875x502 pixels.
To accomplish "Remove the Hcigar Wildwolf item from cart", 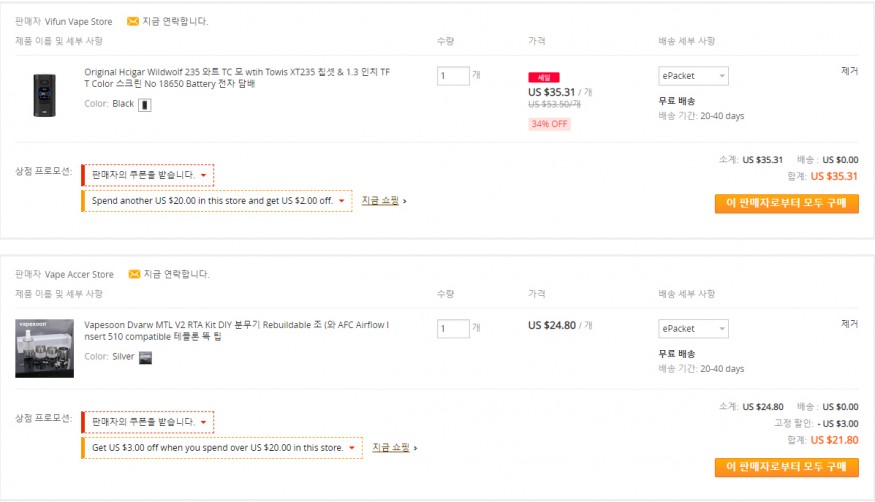I will 849,71.
